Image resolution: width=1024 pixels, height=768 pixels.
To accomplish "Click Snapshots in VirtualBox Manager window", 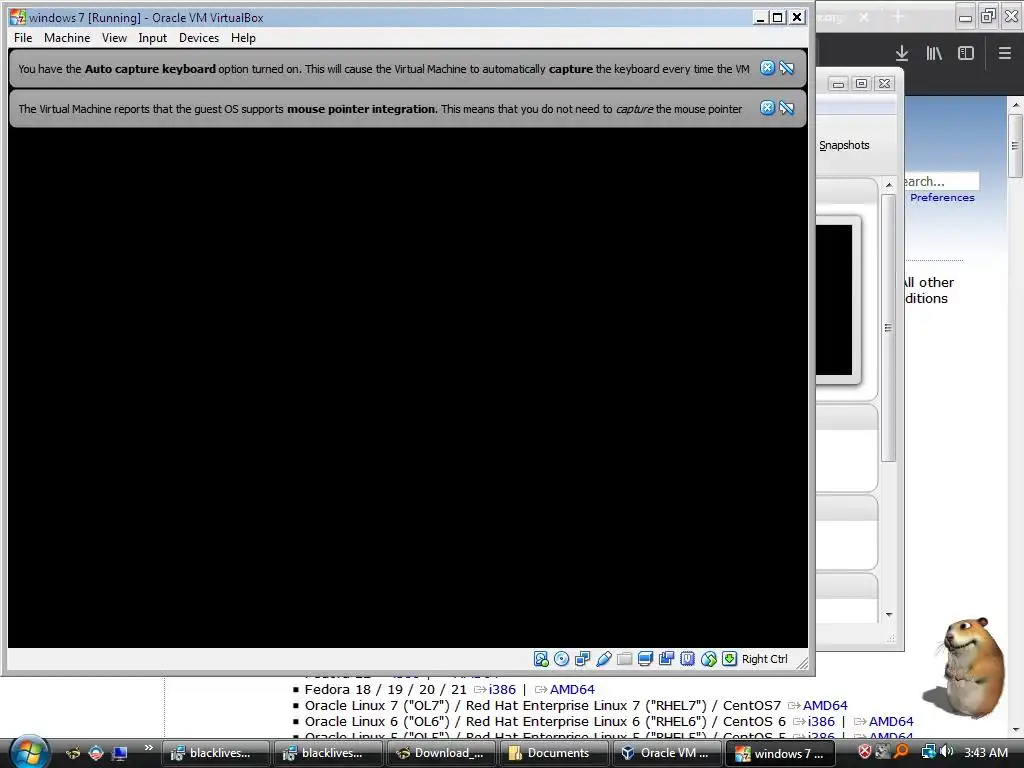I will pyautogui.click(x=844, y=145).
